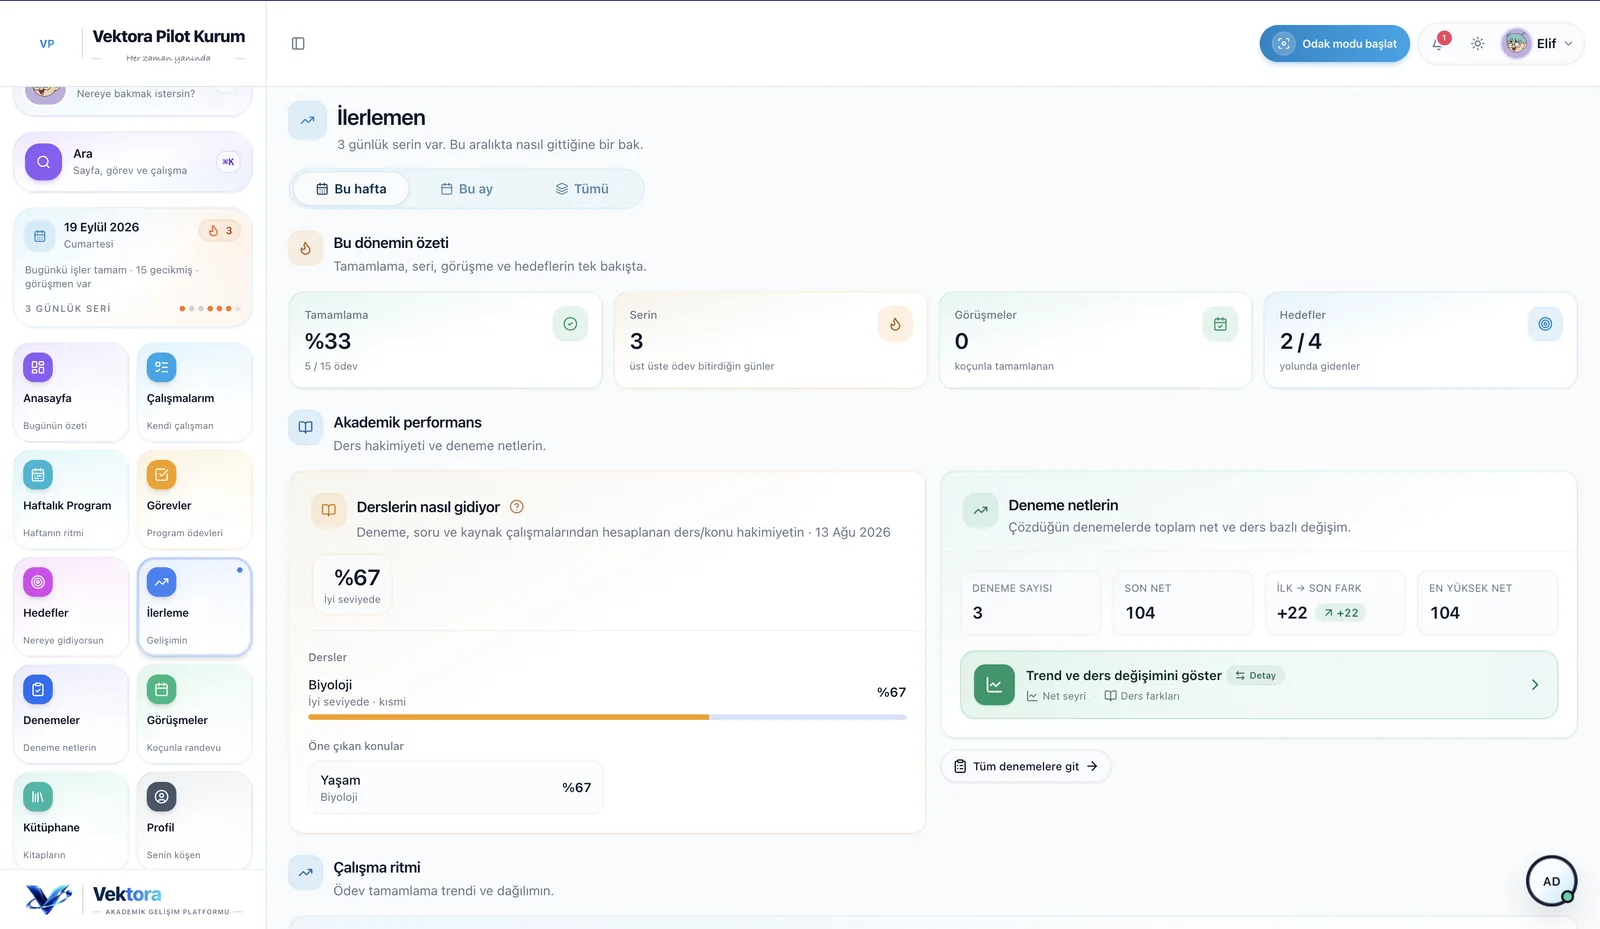This screenshot has height=929, width=1600.
Task: Click the Vektora Pilot Kurum title
Action: coord(169,37)
